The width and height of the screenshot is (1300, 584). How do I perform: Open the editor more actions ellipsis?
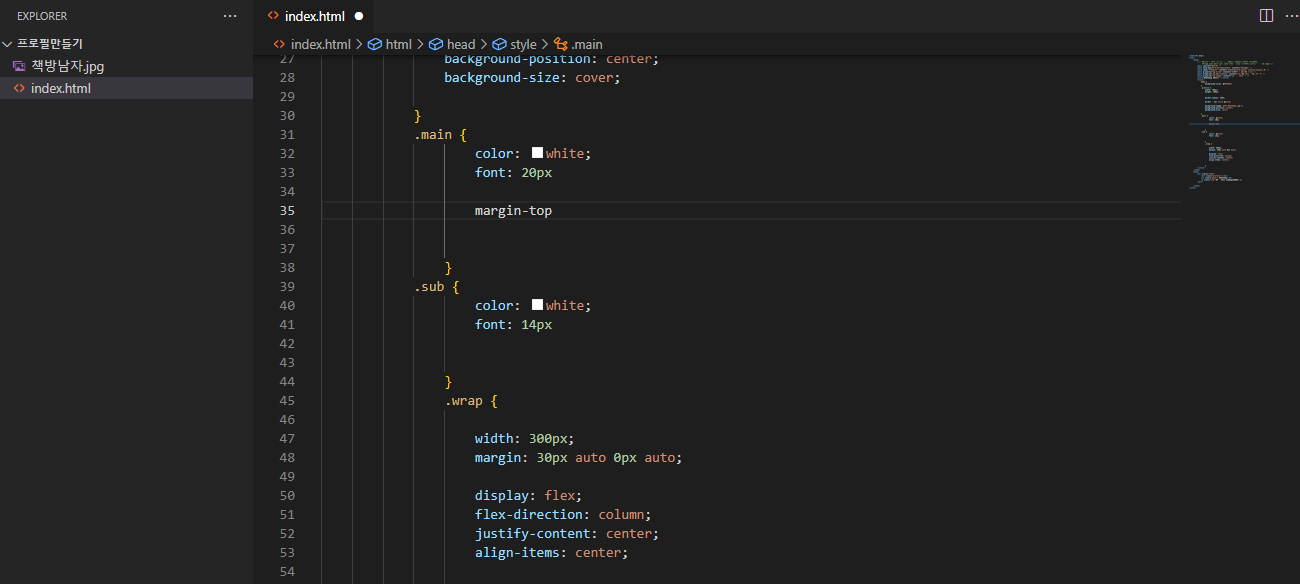point(1290,16)
